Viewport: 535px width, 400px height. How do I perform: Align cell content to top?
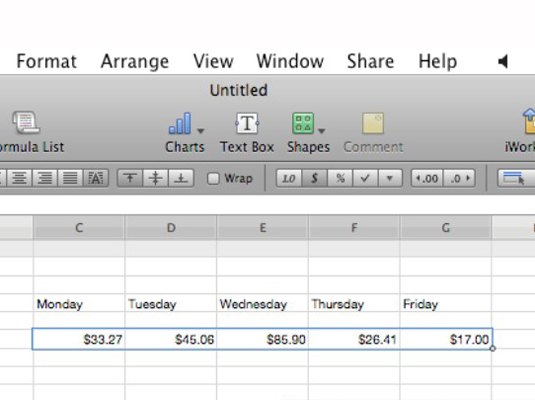tap(130, 178)
